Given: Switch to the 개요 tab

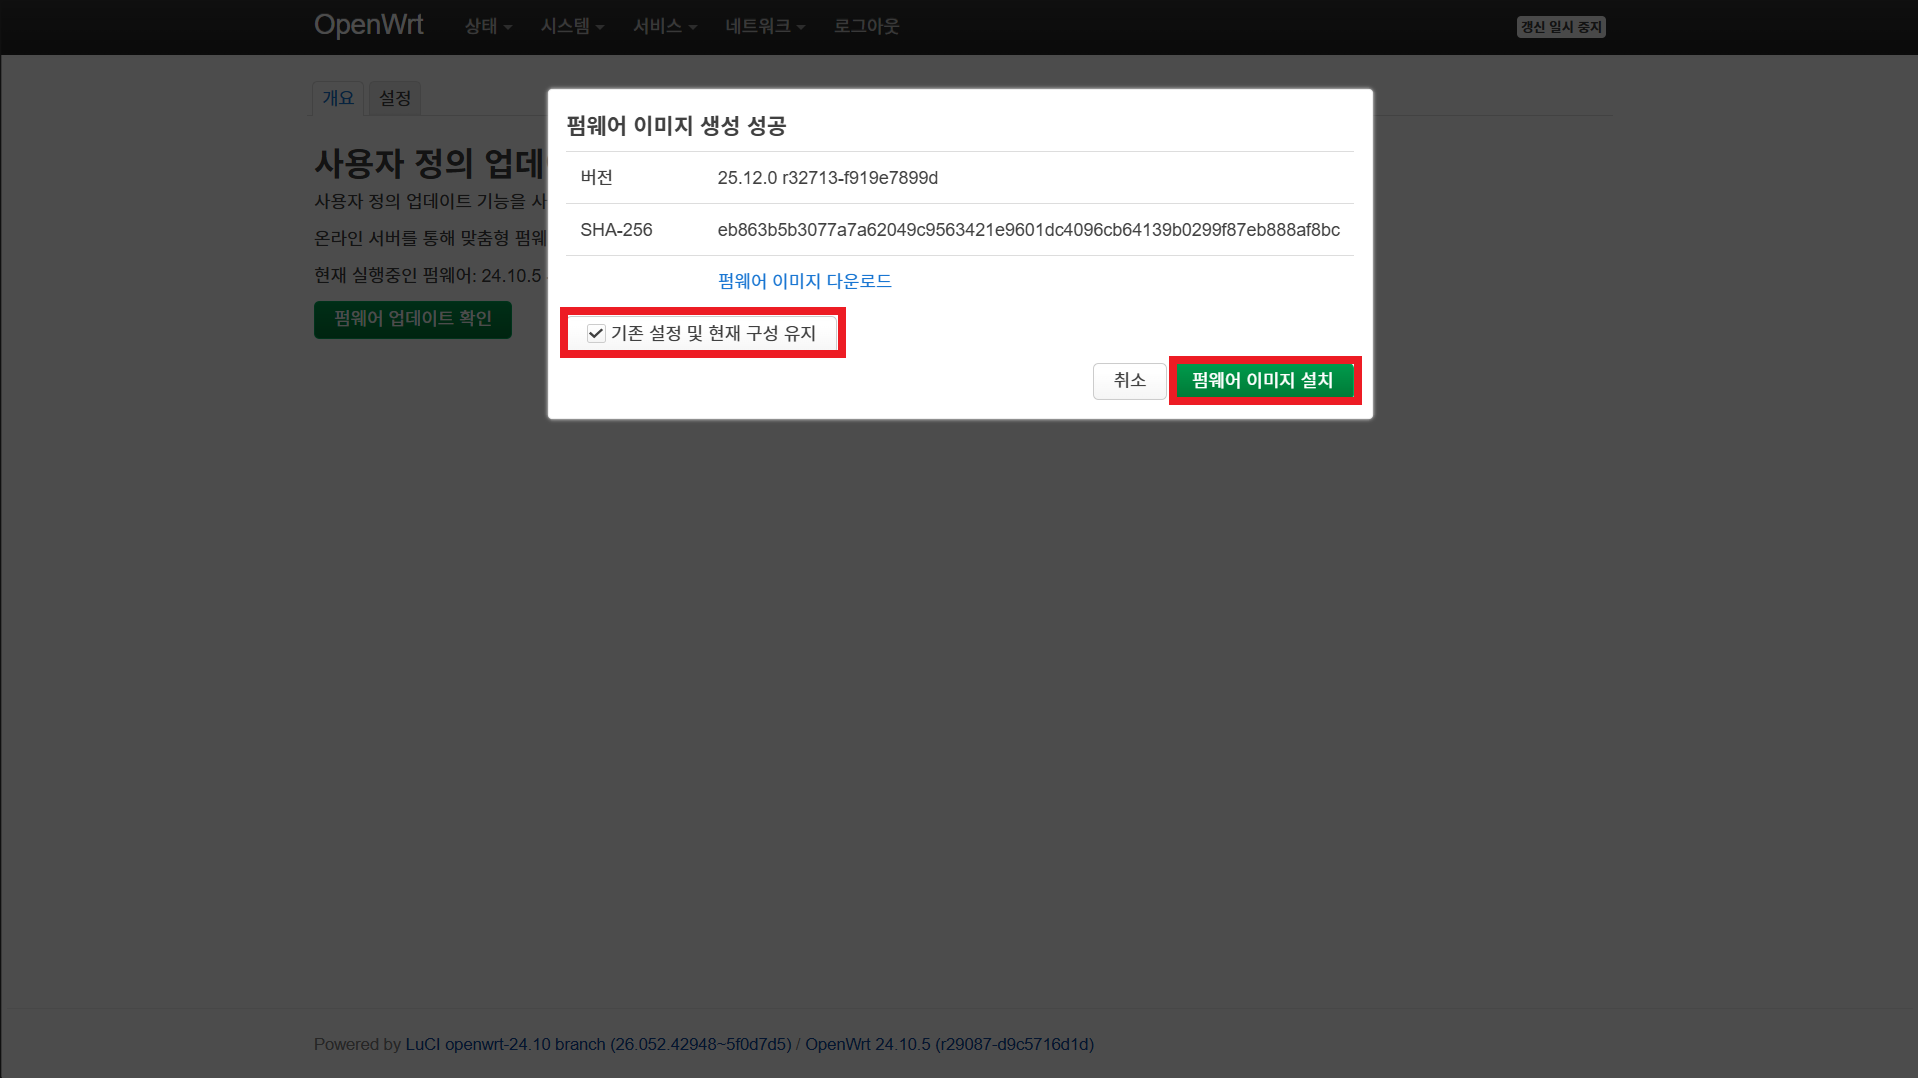Looking at the screenshot, I should (338, 98).
